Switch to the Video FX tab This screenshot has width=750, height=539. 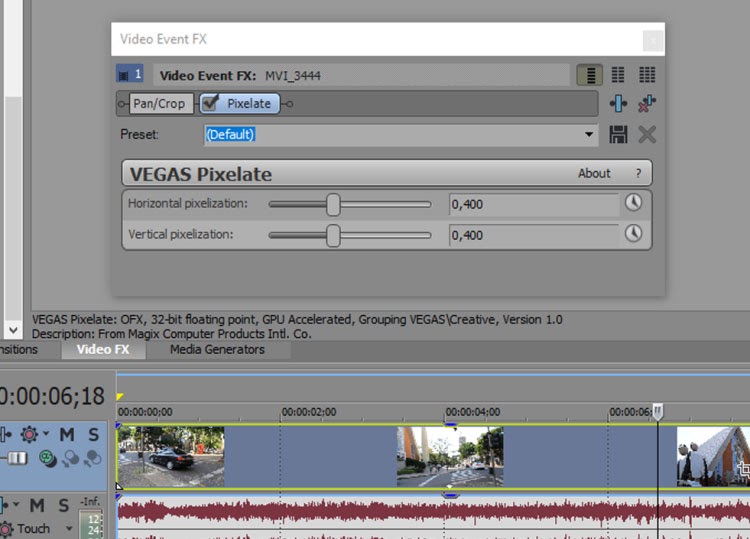click(103, 350)
